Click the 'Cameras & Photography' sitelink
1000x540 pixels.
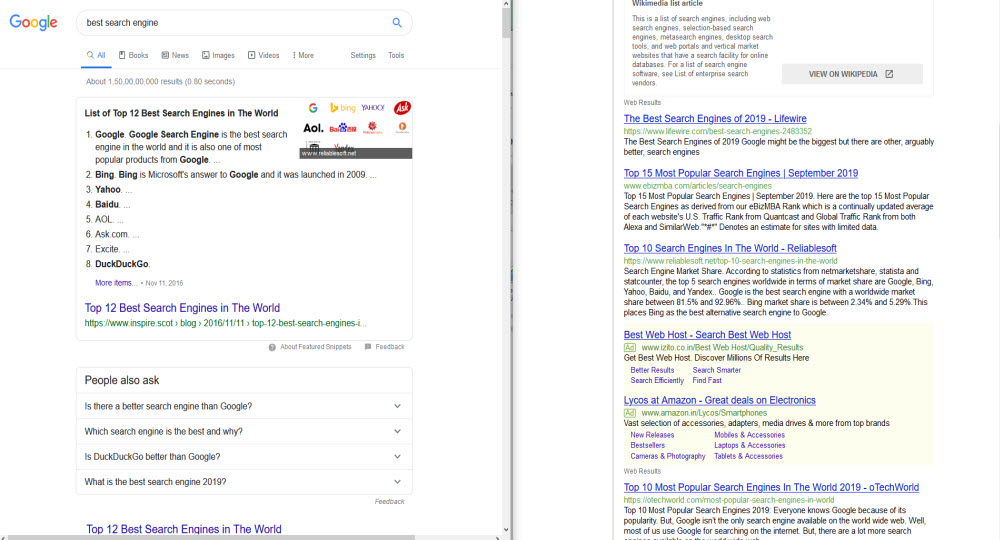coord(668,456)
